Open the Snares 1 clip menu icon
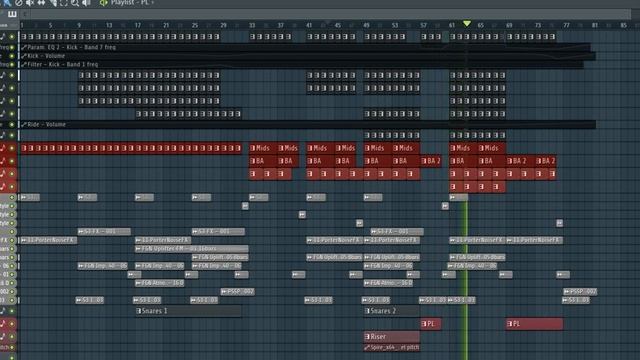Screen dimensions: 640x360 point(138,311)
